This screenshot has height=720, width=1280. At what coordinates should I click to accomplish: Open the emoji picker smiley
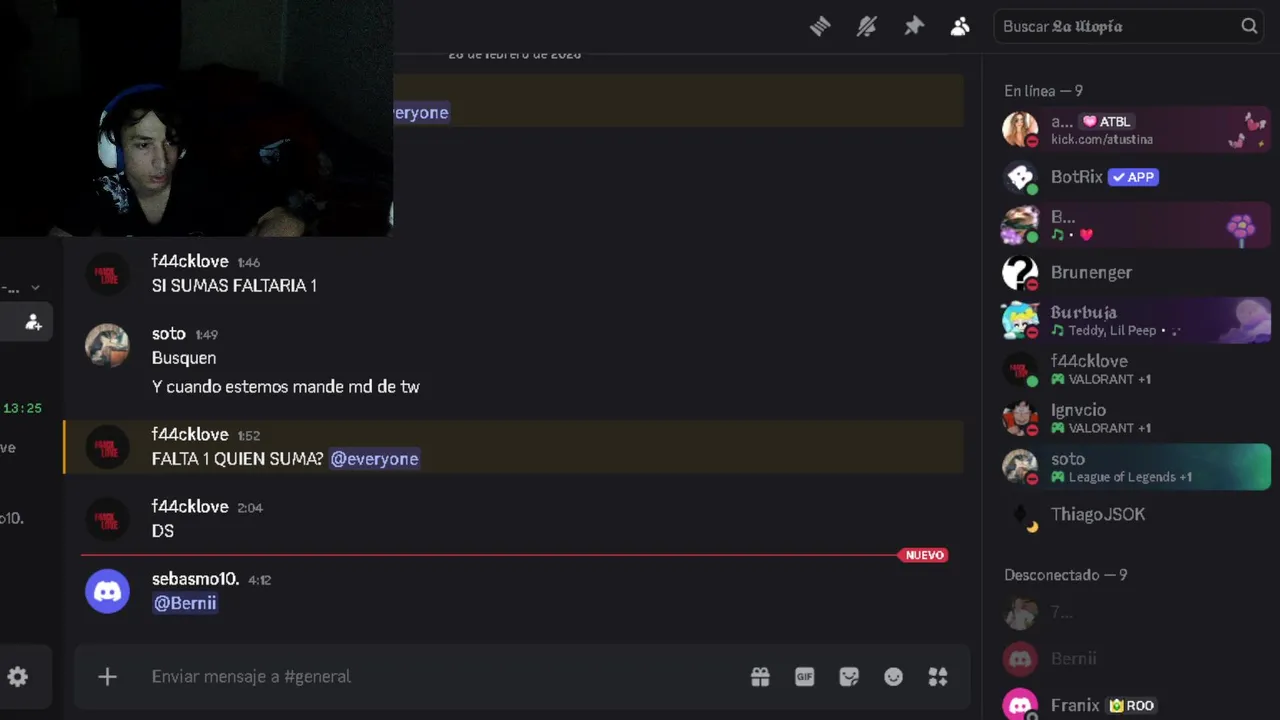coord(893,677)
